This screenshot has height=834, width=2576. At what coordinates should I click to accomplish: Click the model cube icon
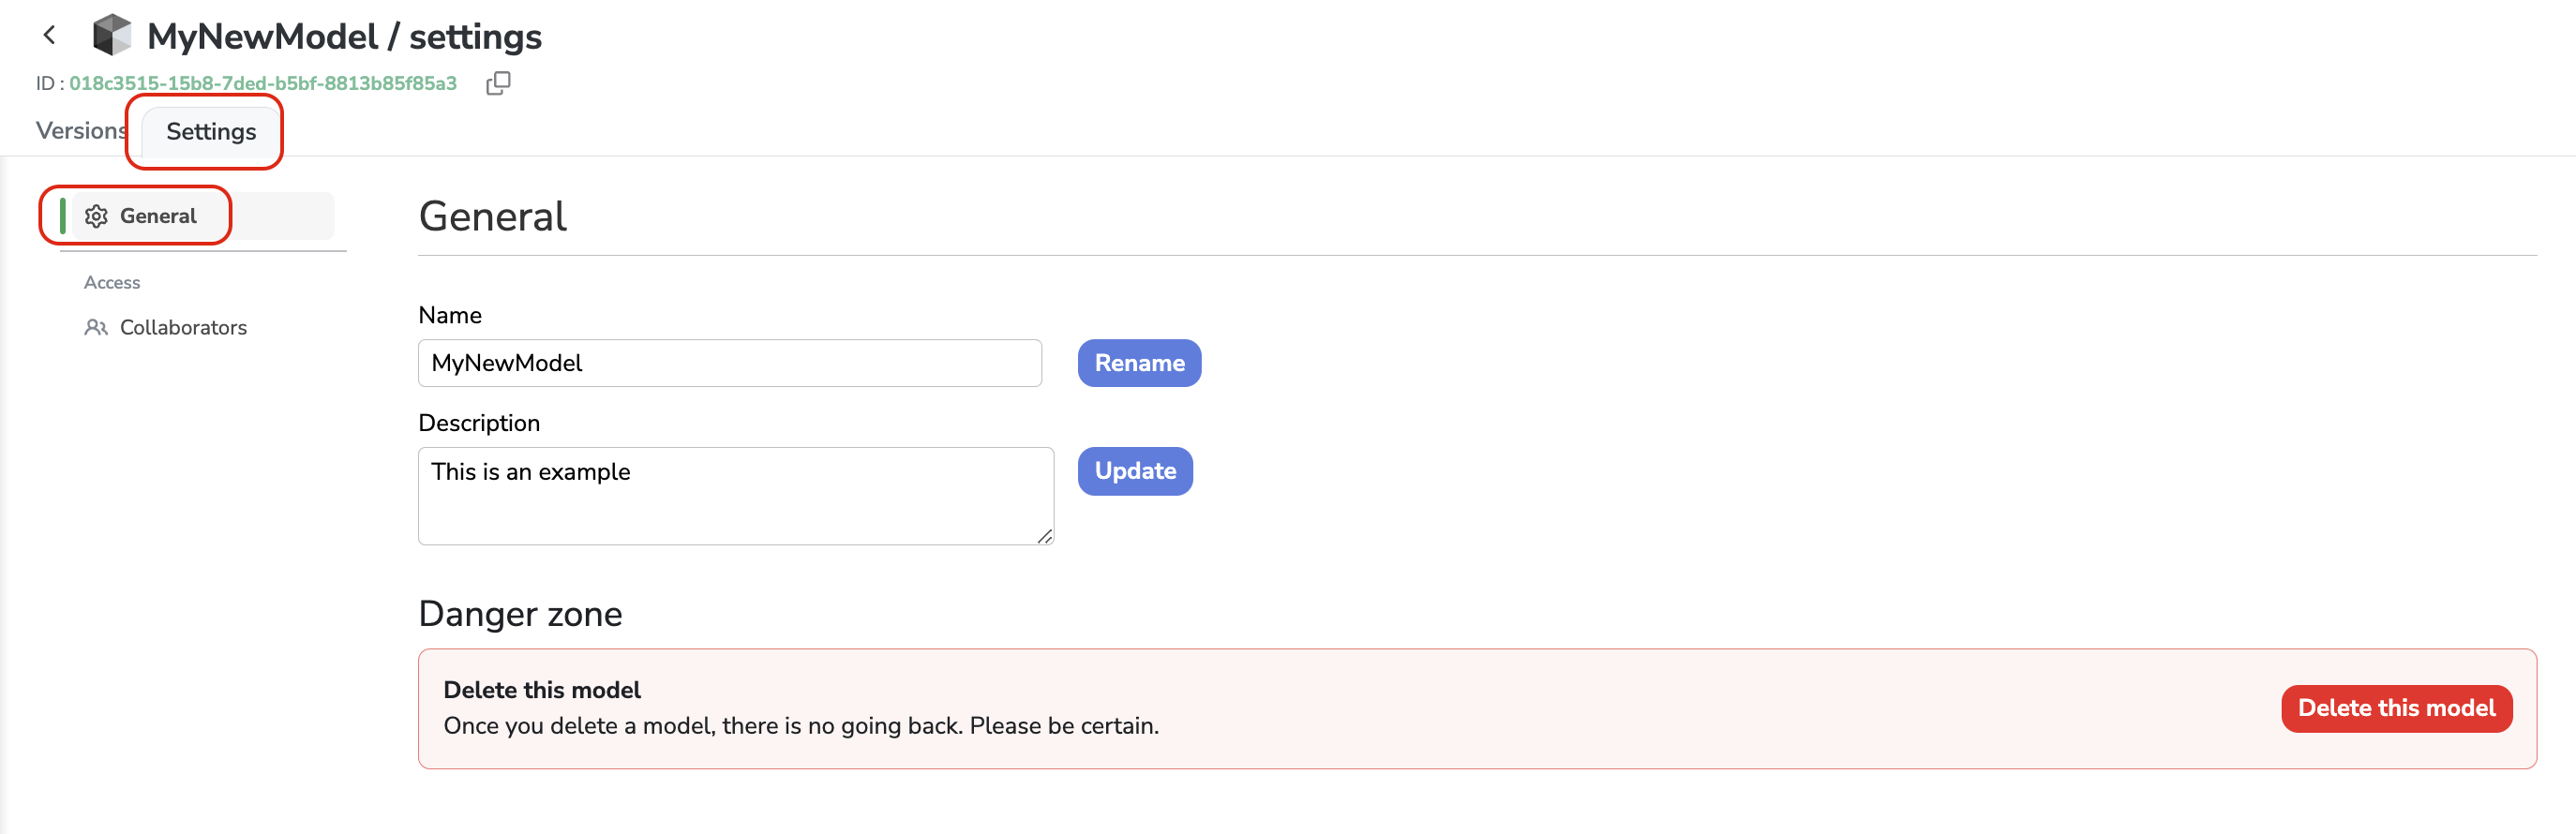pyautogui.click(x=112, y=35)
